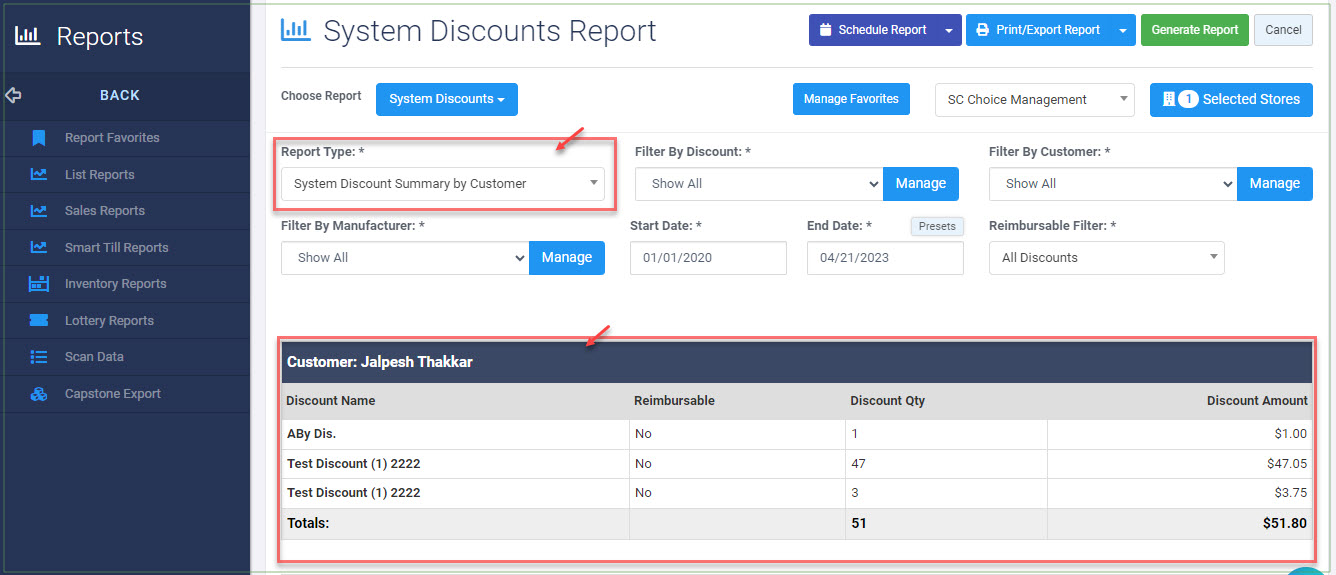Screen dimensions: 1336x575
Task: Open Sales Reports in the sidebar
Action: (105, 211)
